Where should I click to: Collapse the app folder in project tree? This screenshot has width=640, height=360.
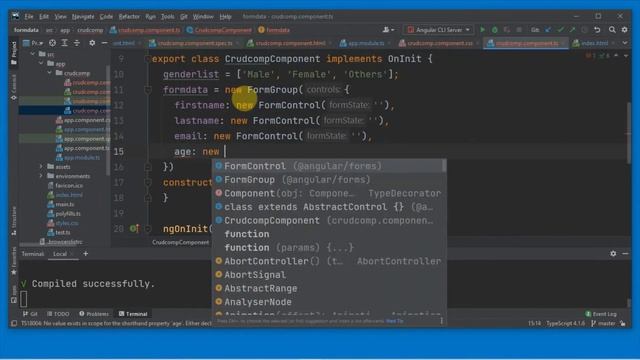(x=41, y=64)
